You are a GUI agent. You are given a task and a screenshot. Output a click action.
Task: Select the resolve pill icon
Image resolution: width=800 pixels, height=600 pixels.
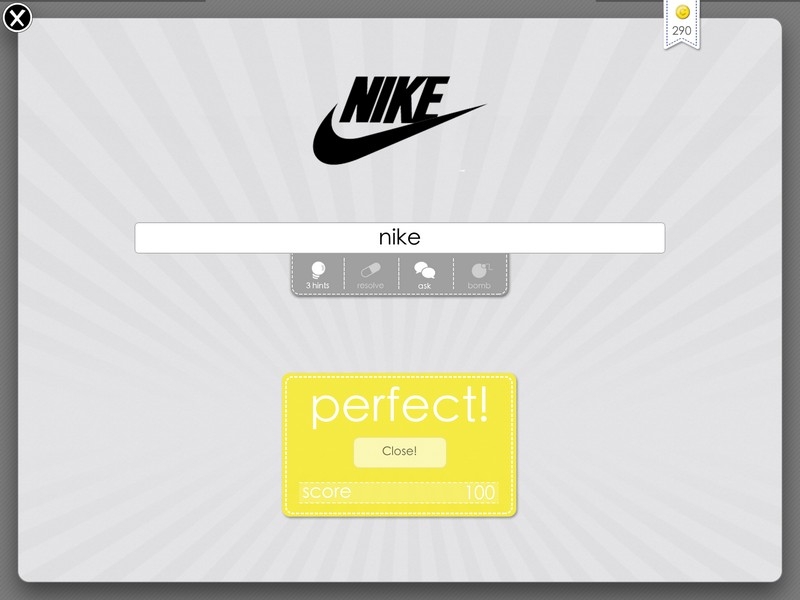(x=371, y=269)
